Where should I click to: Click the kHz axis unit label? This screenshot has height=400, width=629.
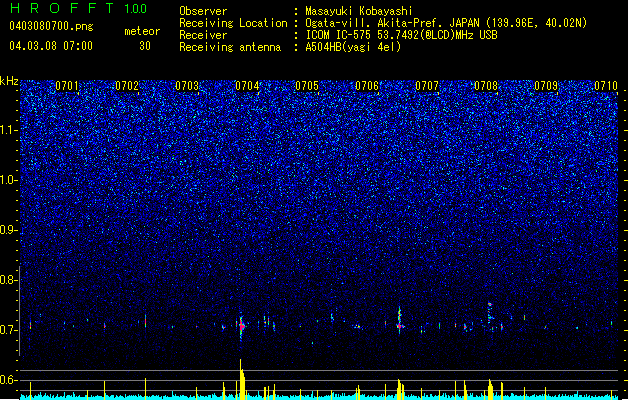(x=9, y=81)
